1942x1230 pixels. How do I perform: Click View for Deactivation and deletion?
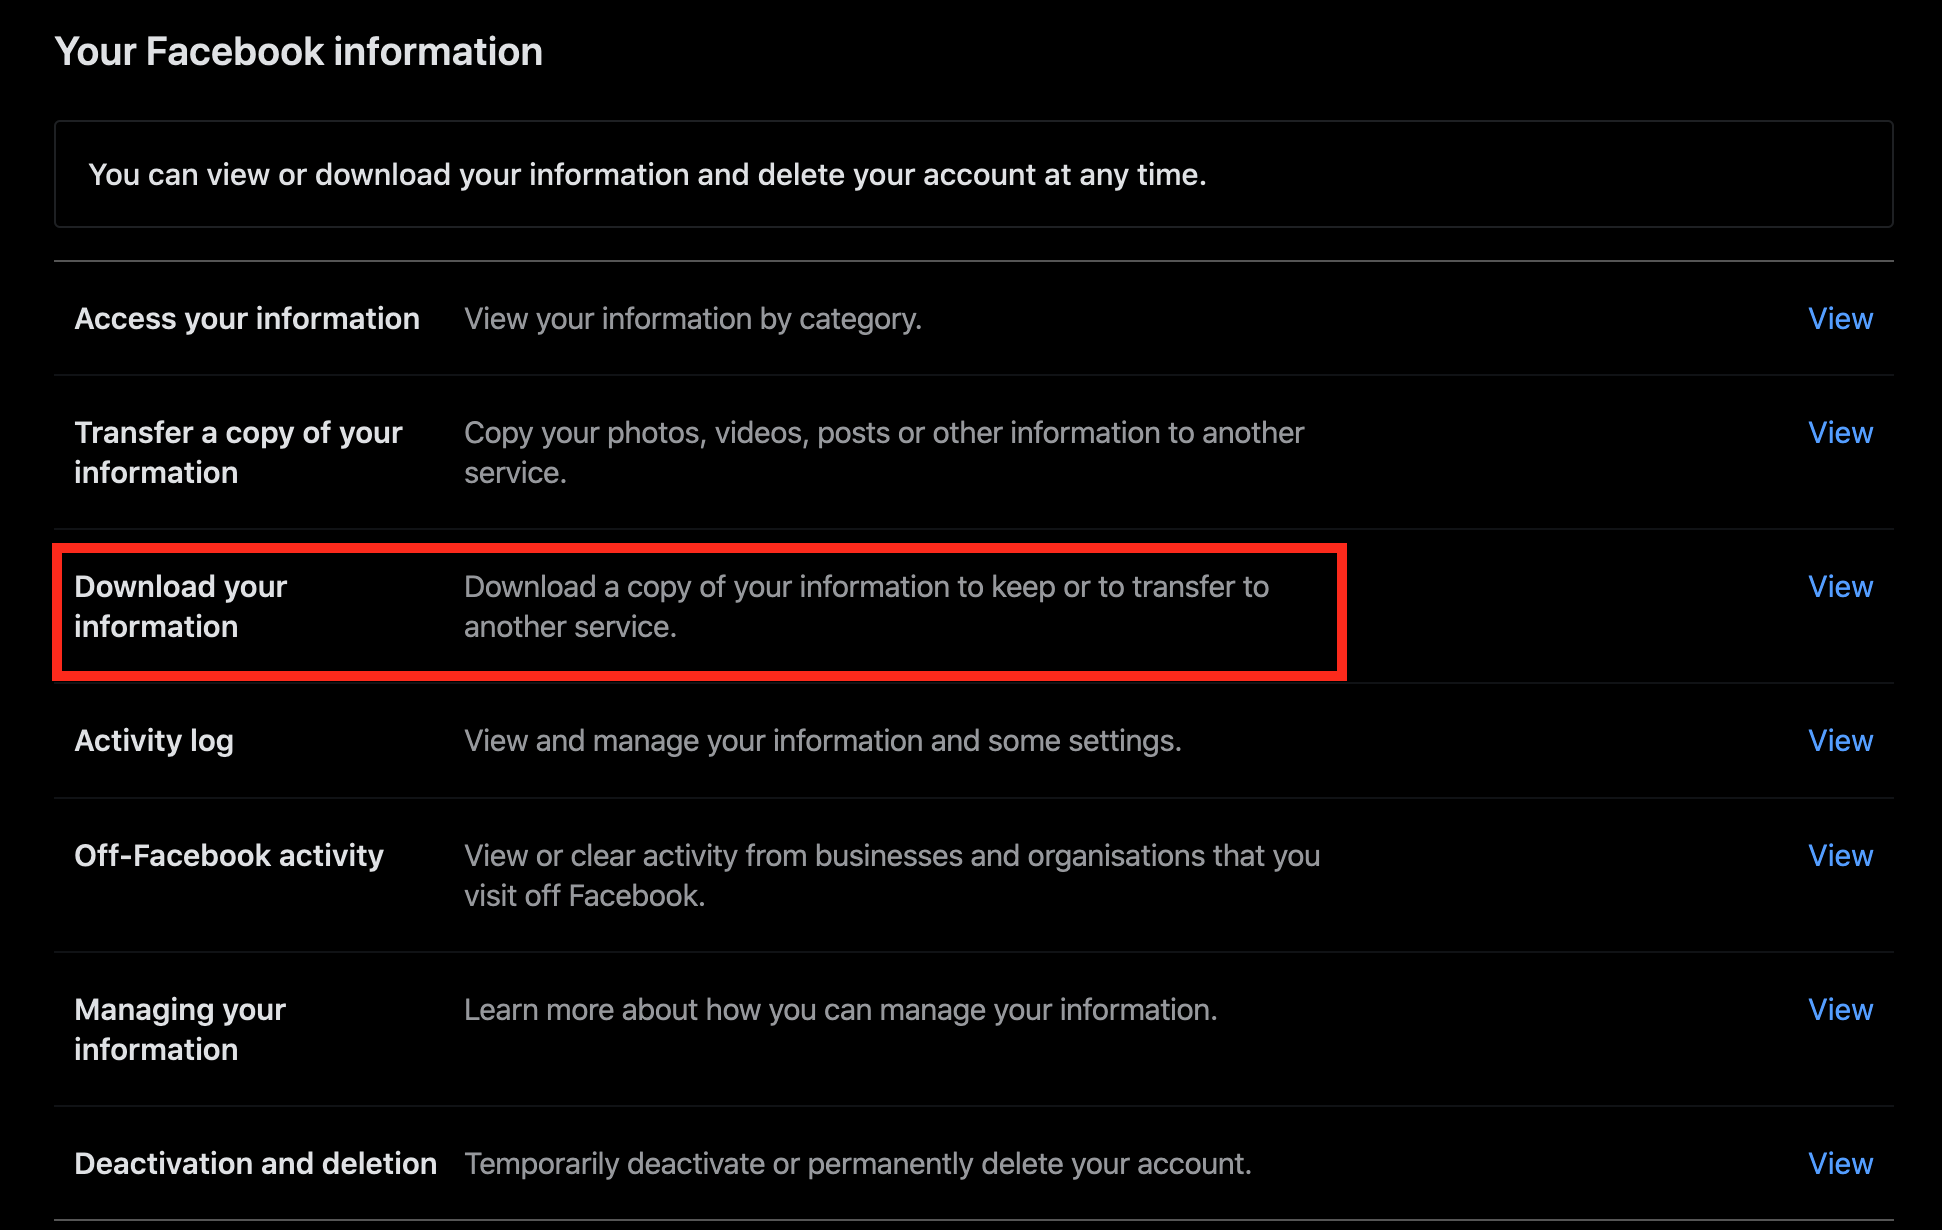1840,1163
